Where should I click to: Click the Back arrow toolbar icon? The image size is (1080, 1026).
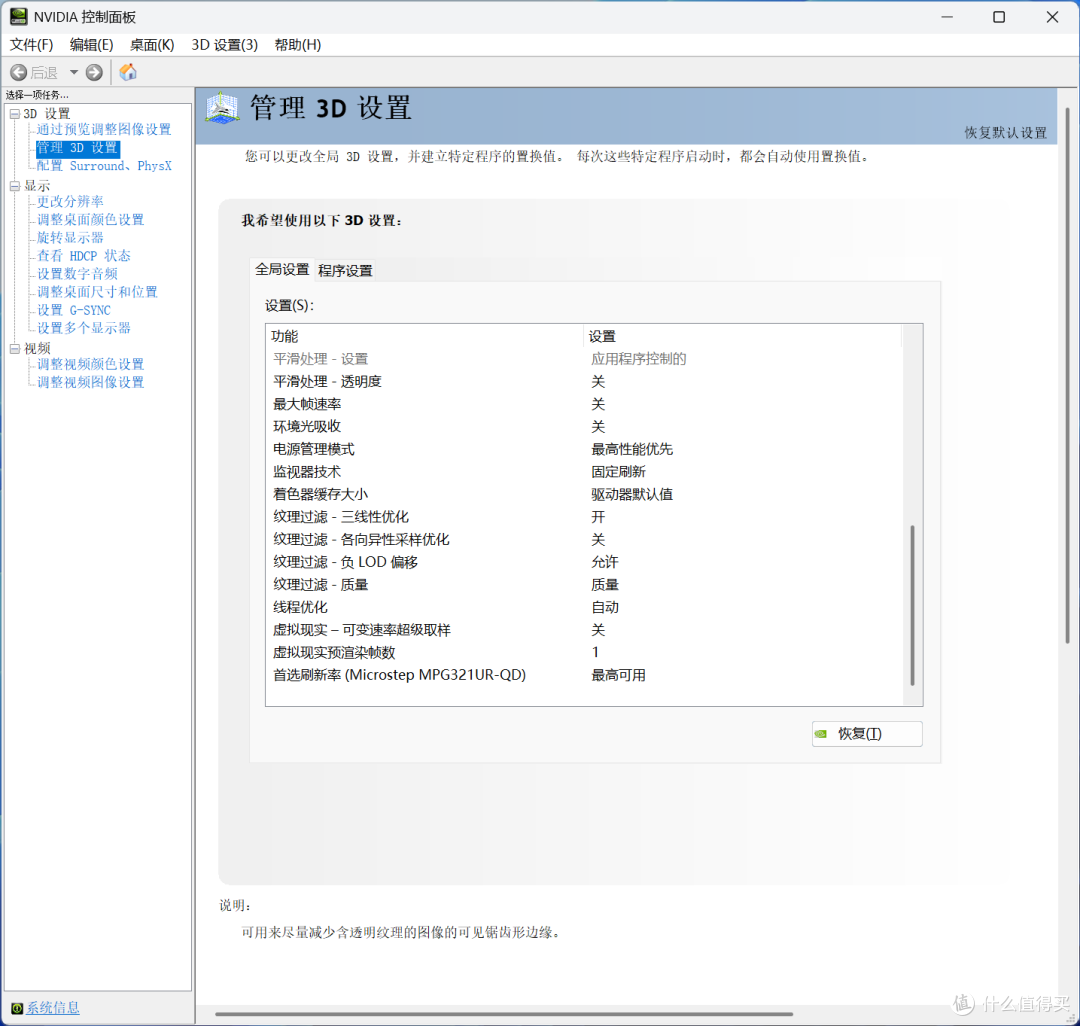(x=19, y=72)
